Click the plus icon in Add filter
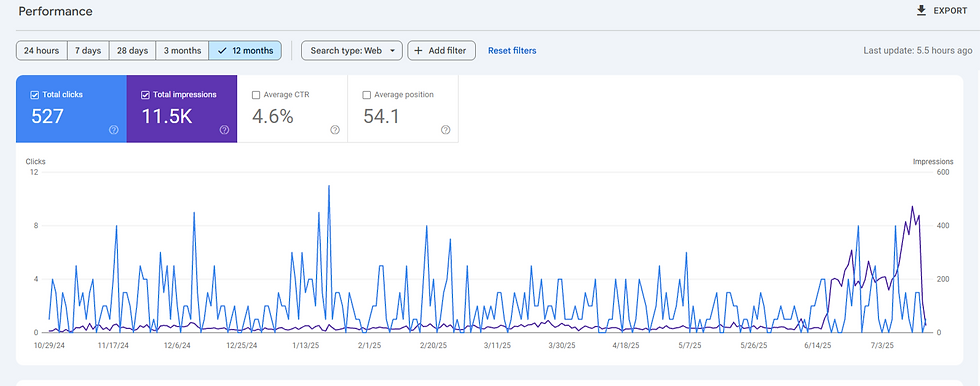 [419, 51]
